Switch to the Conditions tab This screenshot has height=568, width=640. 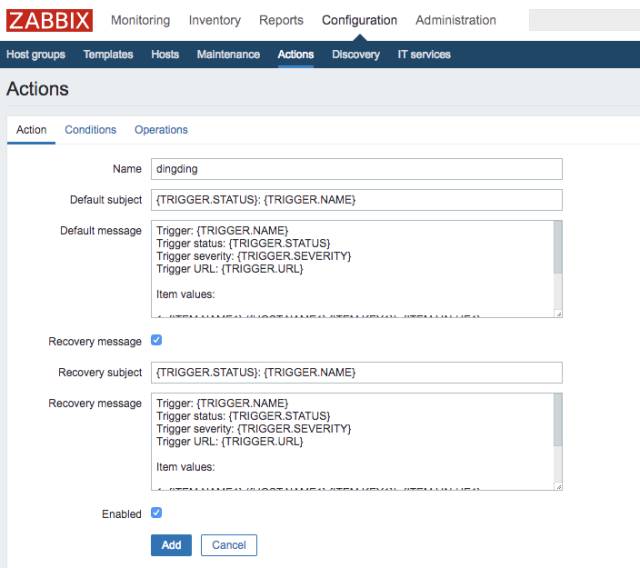point(91,130)
